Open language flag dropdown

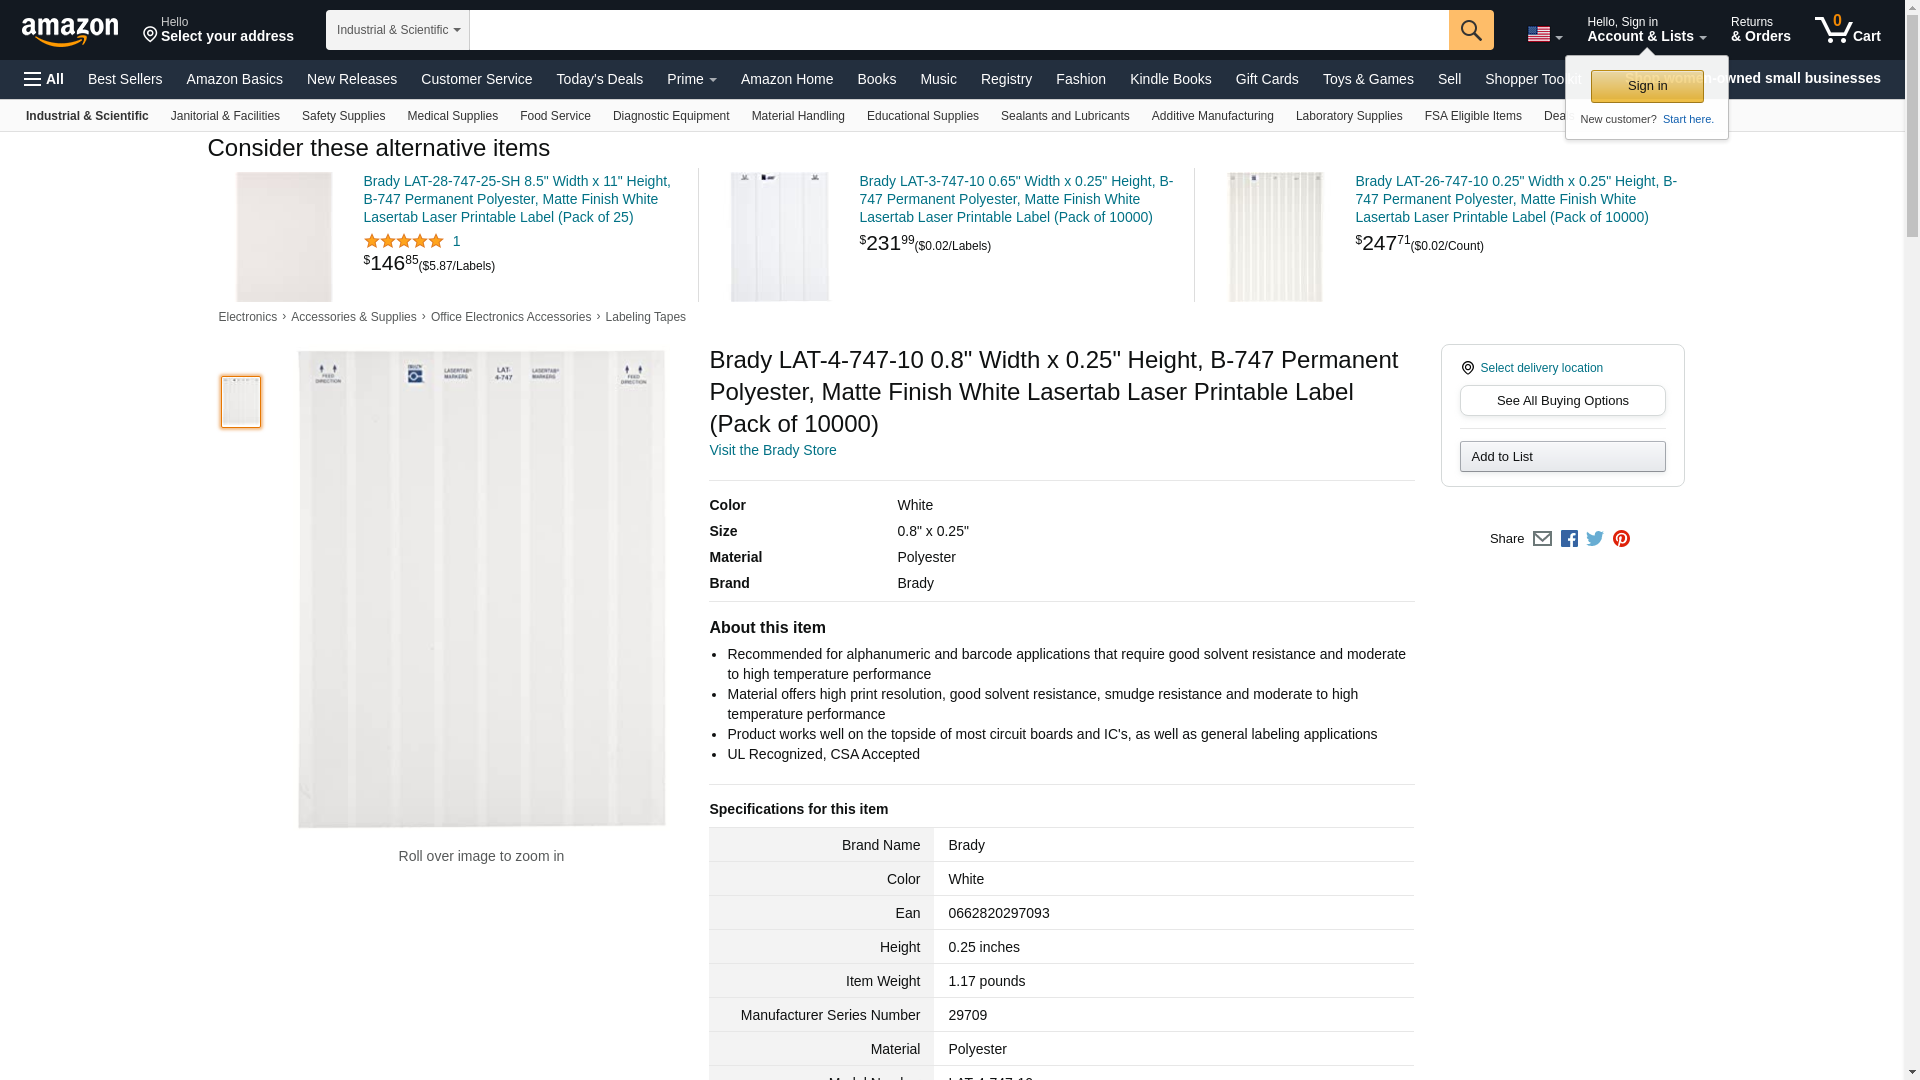pyautogui.click(x=1544, y=35)
